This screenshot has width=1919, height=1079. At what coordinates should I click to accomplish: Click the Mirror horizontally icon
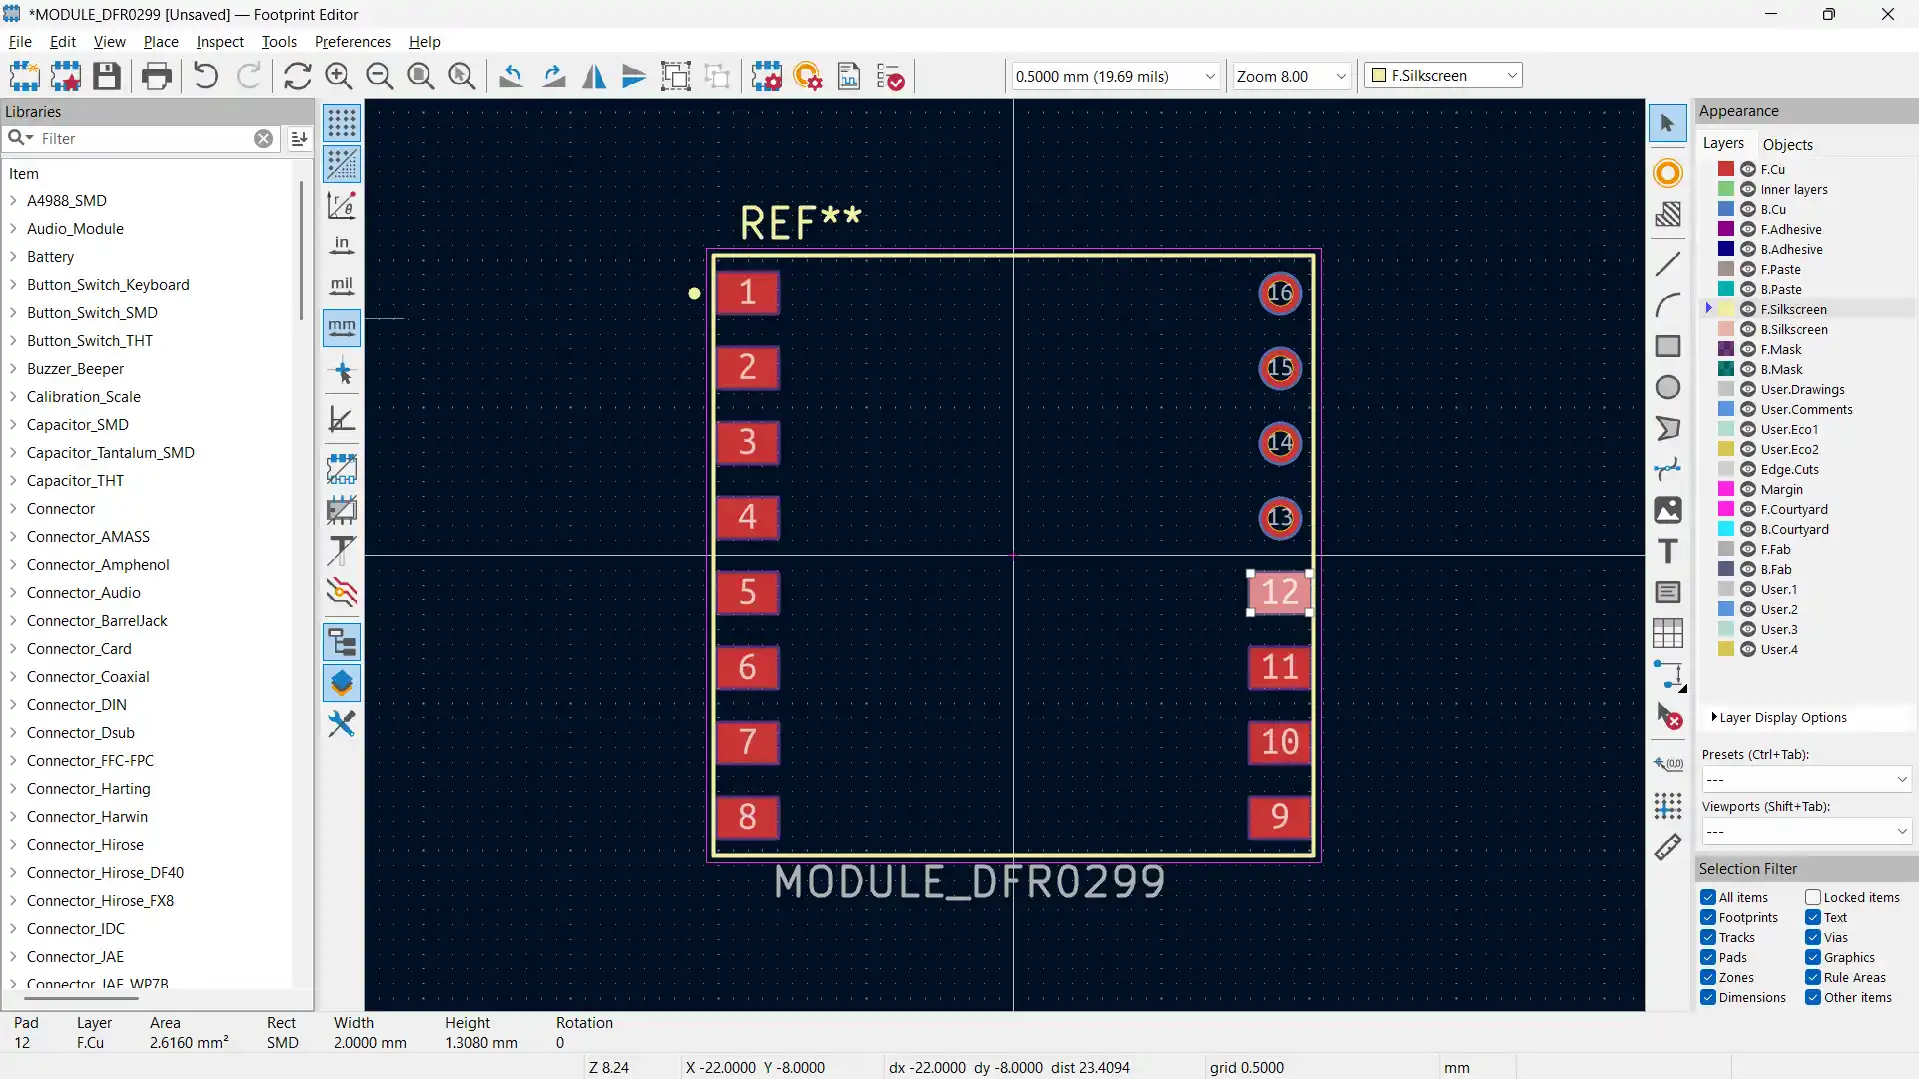coord(594,76)
